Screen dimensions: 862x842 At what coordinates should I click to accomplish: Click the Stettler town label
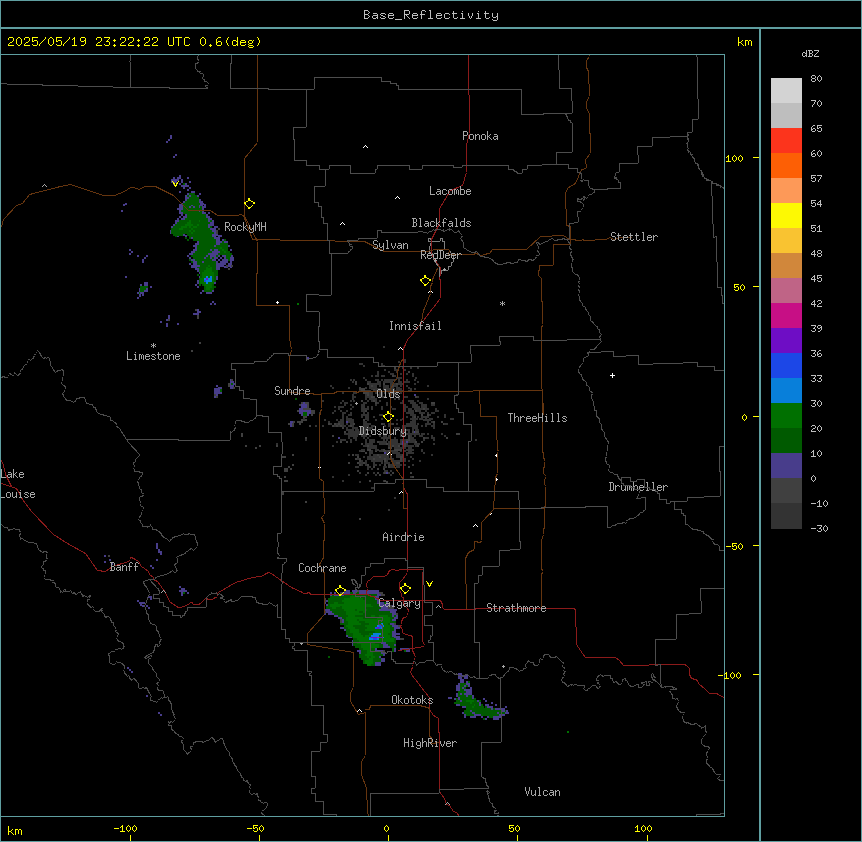point(634,237)
